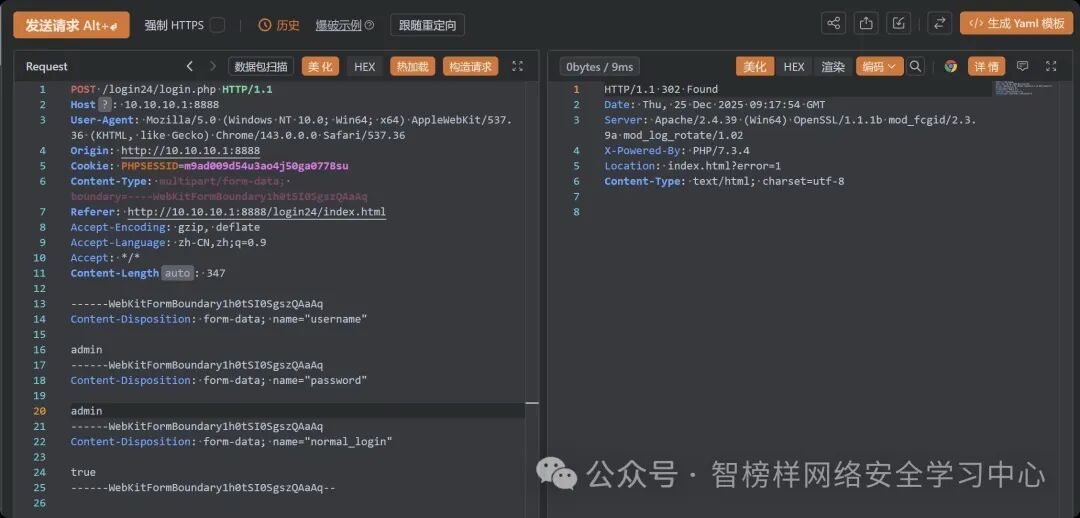Click the Origin URL http://10.10.10.1:8888

tap(190, 150)
